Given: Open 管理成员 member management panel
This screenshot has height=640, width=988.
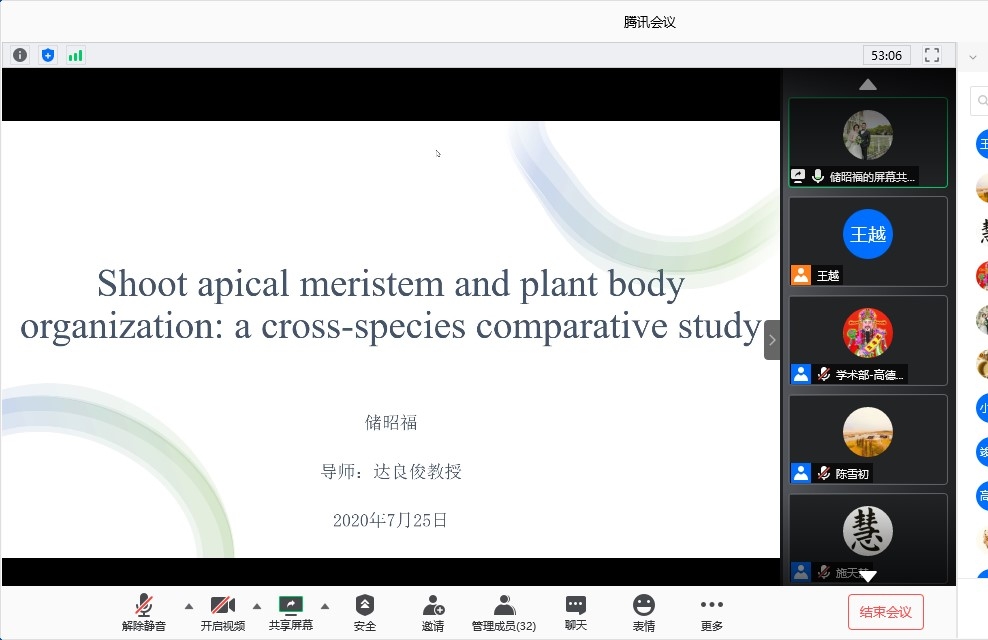Looking at the screenshot, I should click(x=504, y=612).
